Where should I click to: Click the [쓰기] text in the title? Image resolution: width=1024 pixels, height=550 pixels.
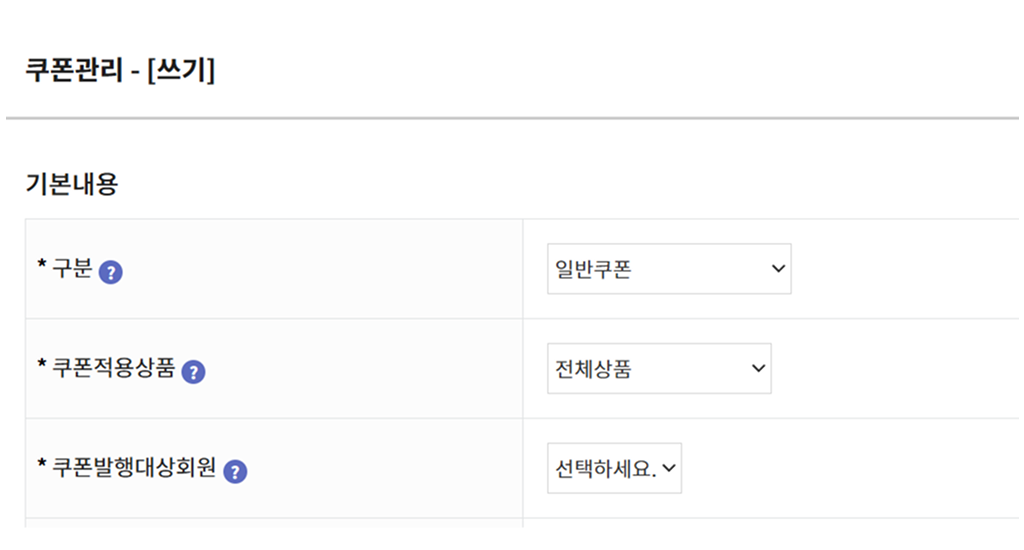181,72
